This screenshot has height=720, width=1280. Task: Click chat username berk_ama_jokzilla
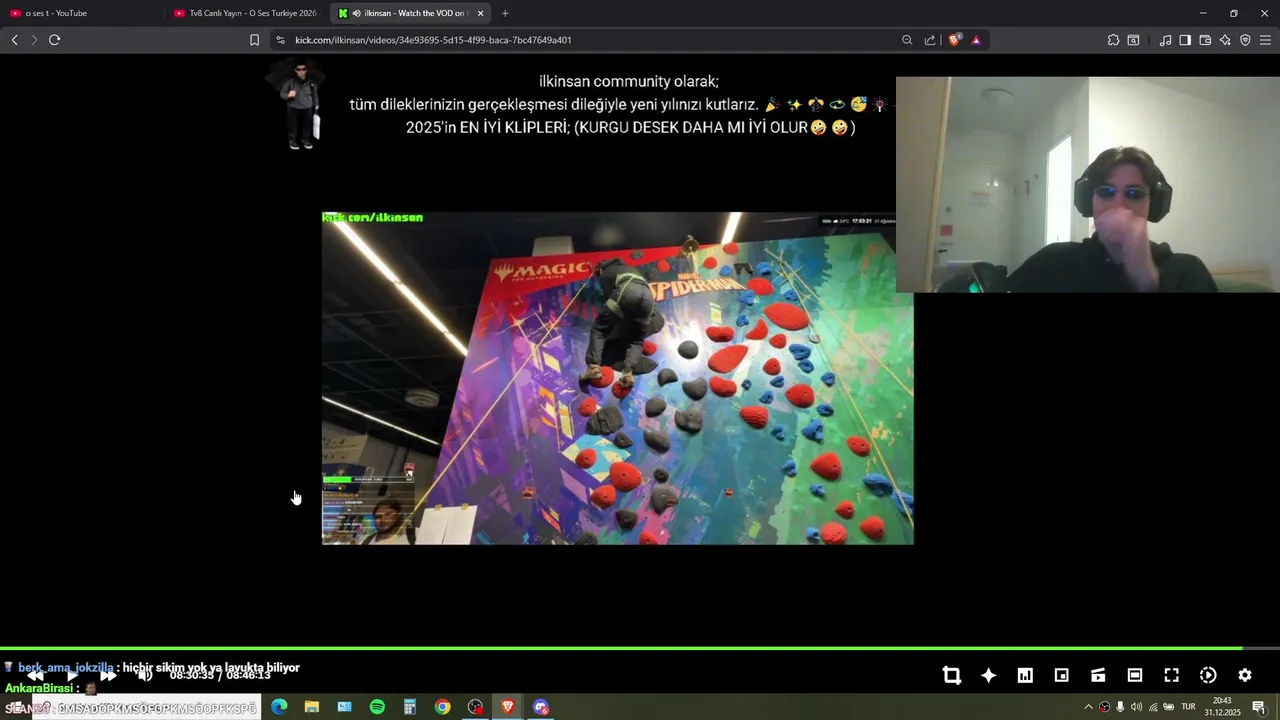pos(66,667)
